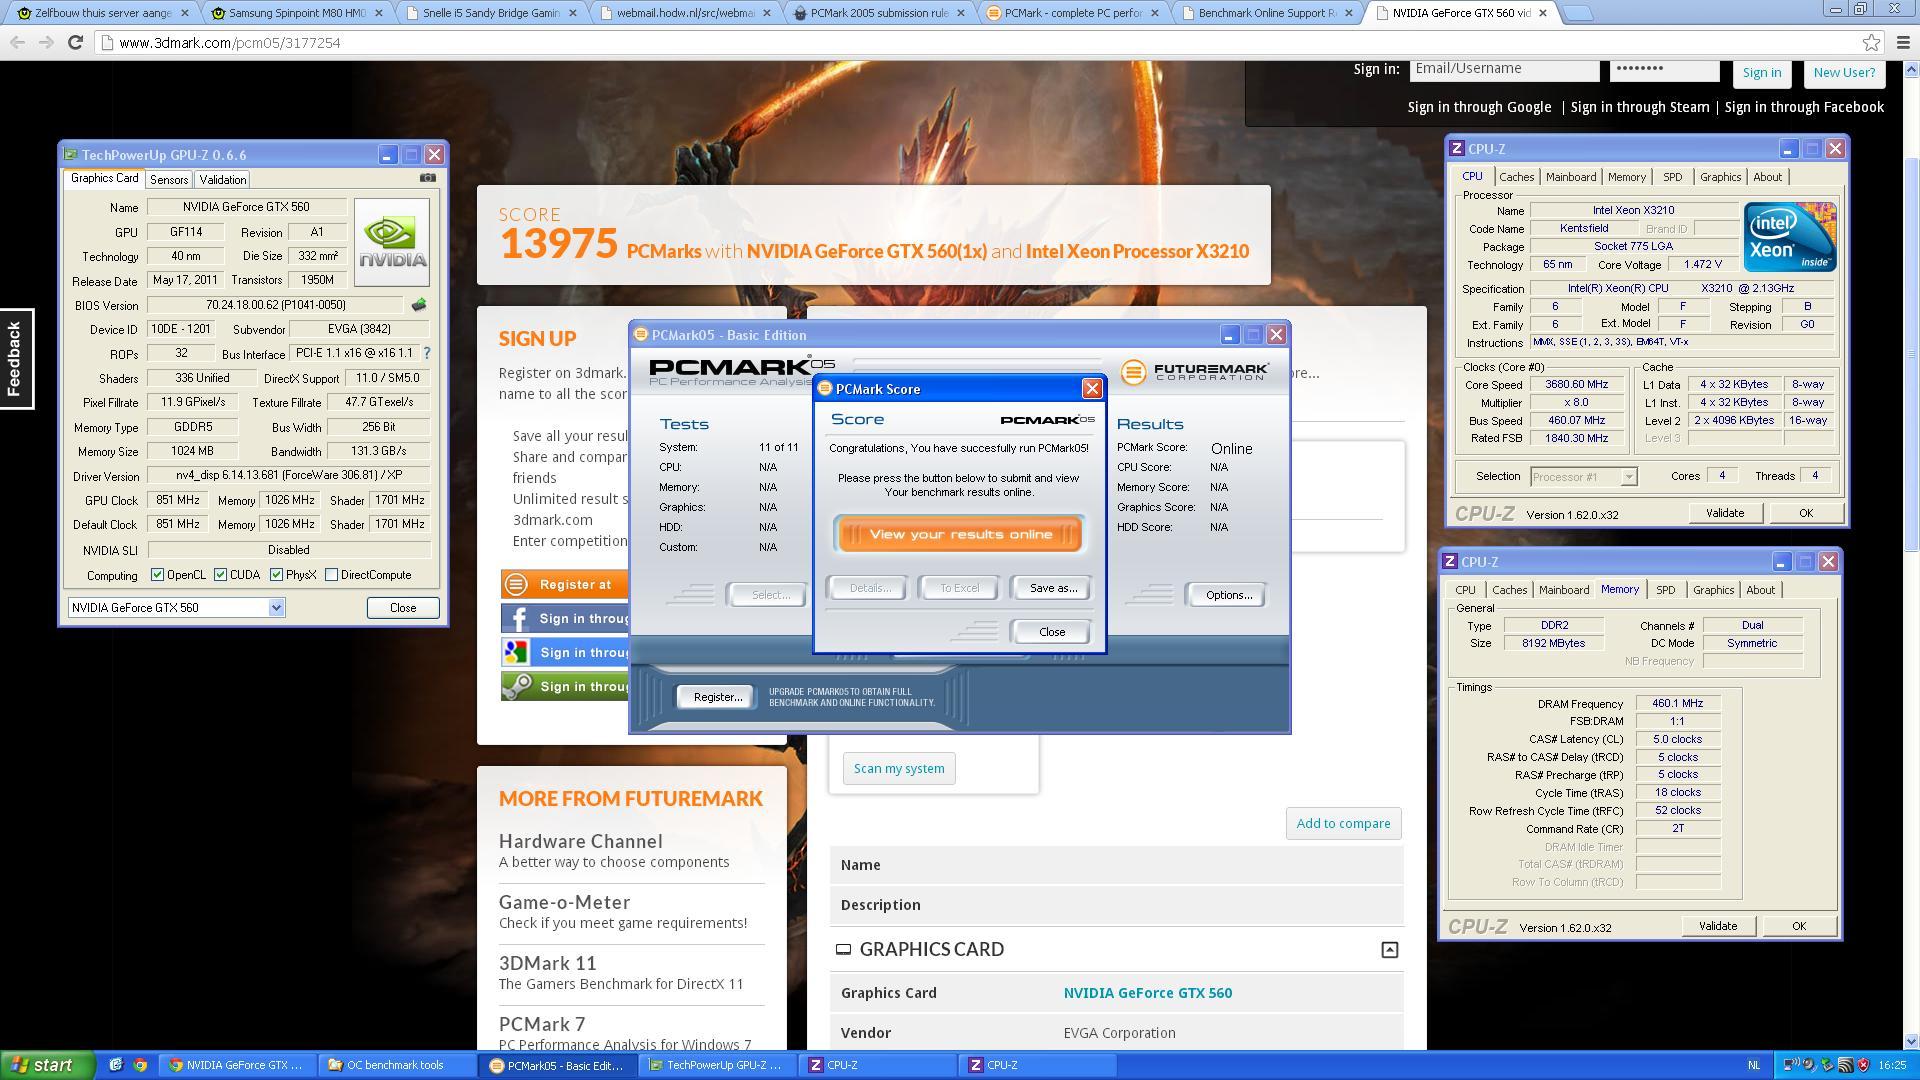
Task: Open SPD tab in lower CPU-Z
Action: click(1665, 590)
